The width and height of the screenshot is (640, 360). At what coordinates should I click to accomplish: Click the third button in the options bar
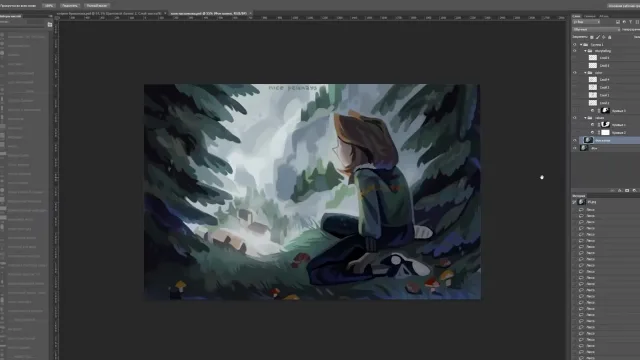click(97, 6)
